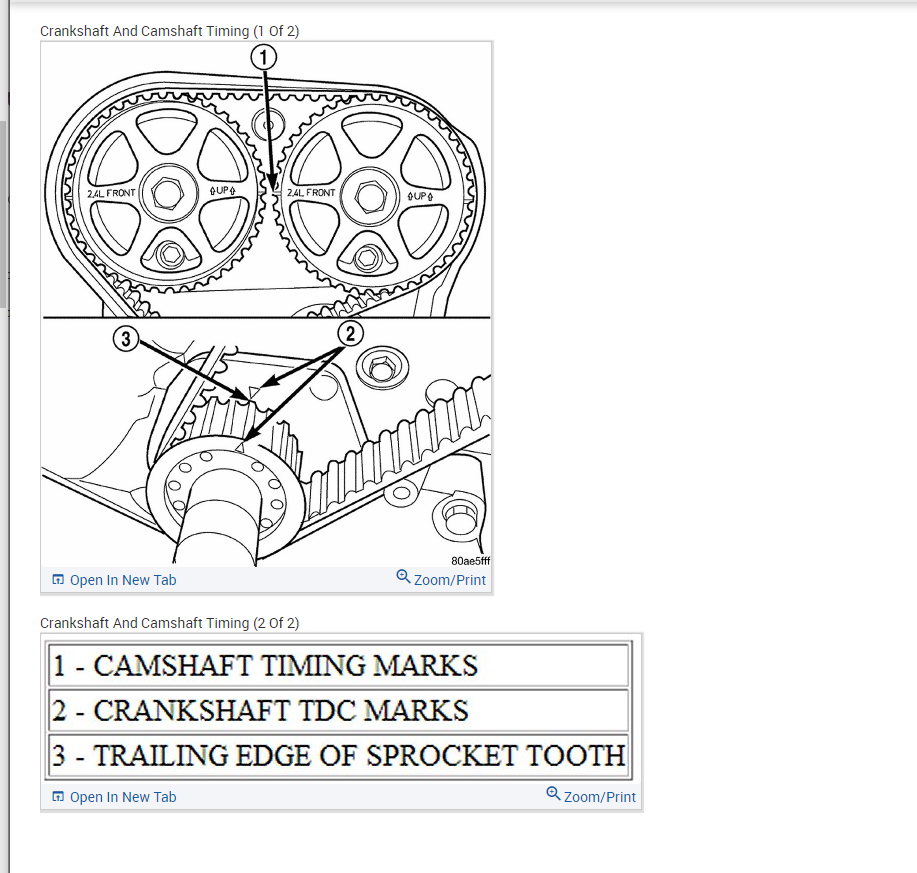This screenshot has width=917, height=873.
Task: Click the '2 - CRANKSHAFT TDC MARKS' legend row
Action: 339,710
